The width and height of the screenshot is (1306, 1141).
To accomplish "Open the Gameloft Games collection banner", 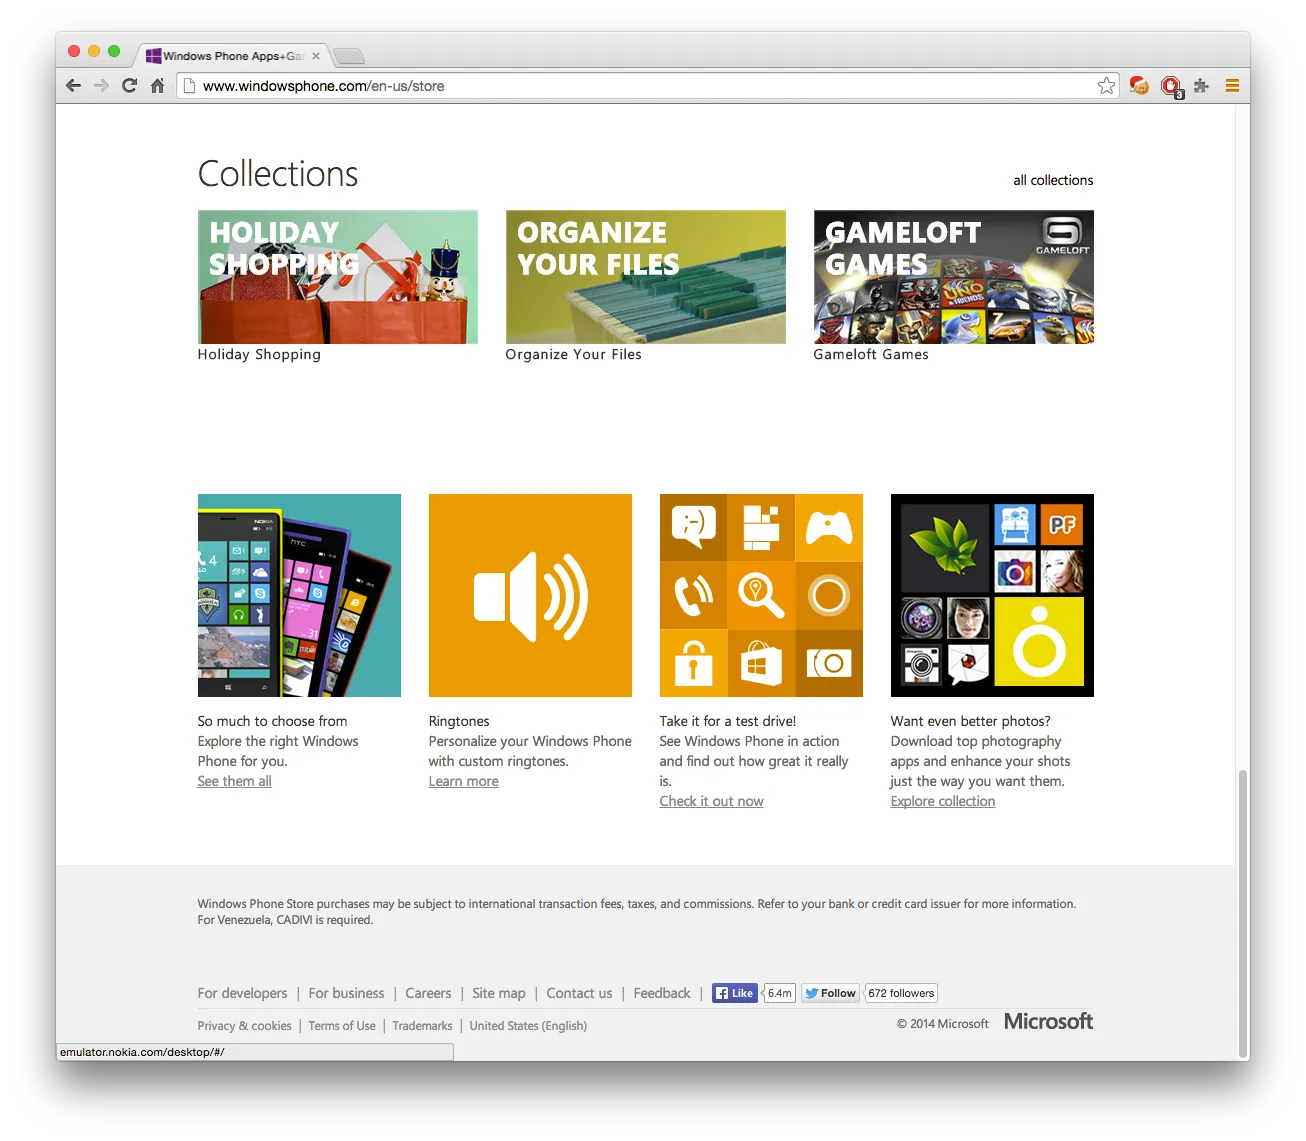I will (x=954, y=277).
